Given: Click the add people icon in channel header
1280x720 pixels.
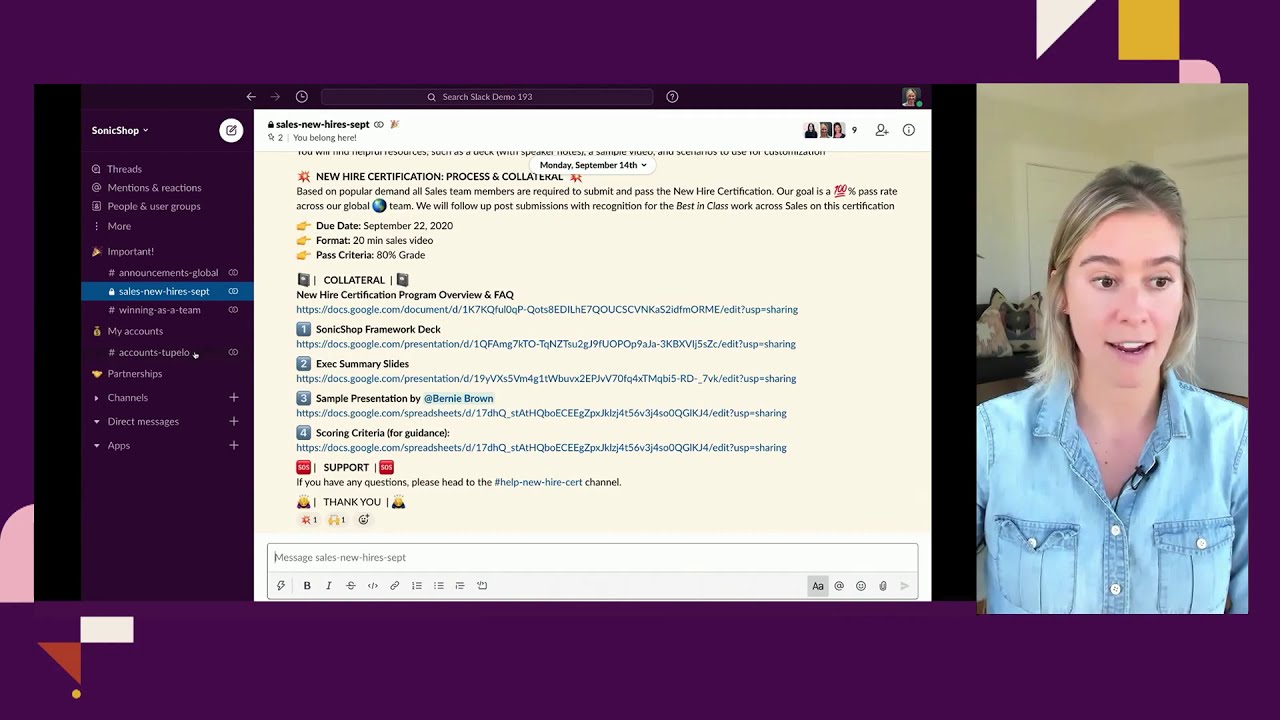Looking at the screenshot, I should (882, 130).
